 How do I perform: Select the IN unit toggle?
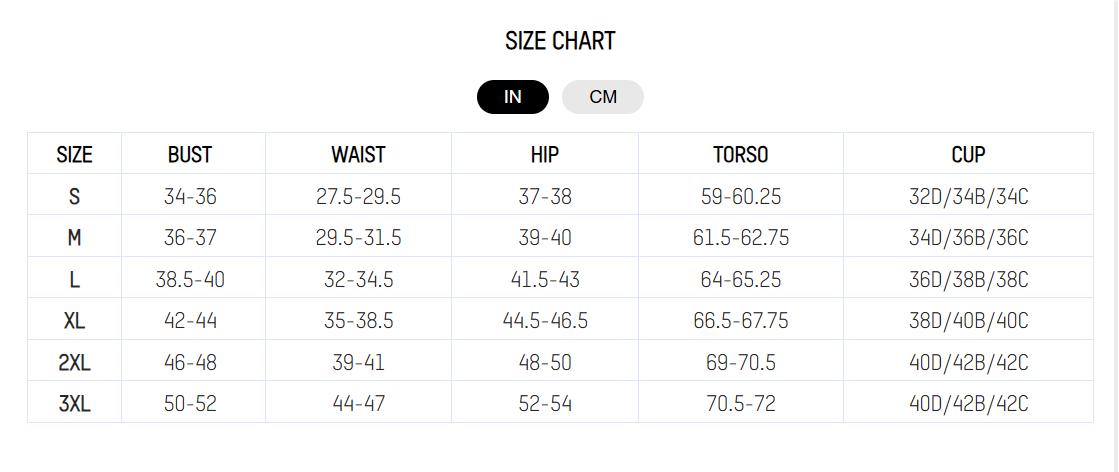(513, 97)
